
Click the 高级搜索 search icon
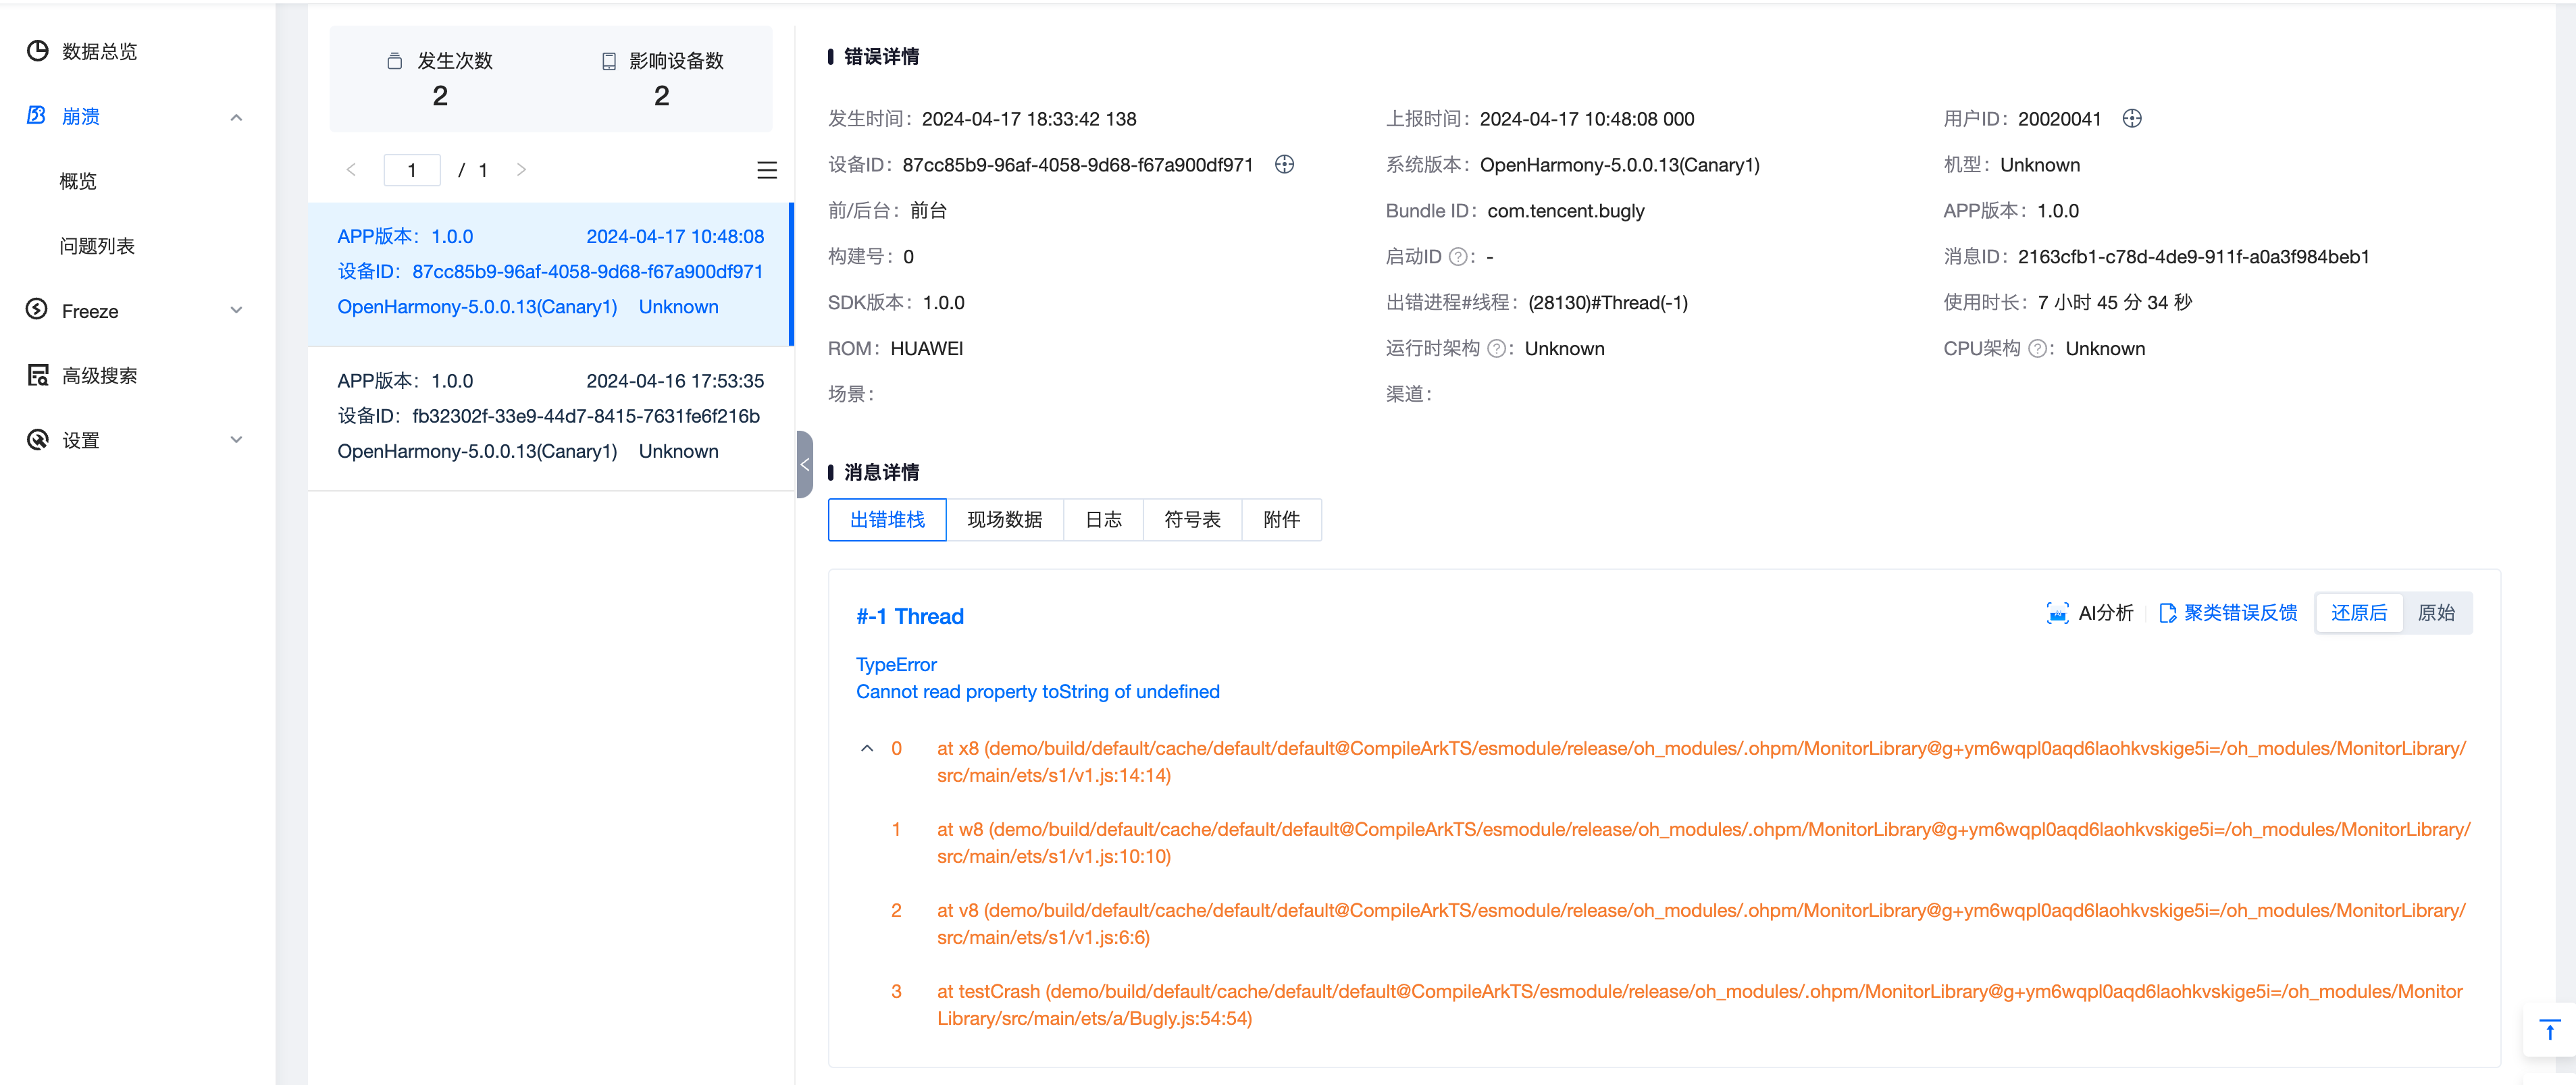38,375
